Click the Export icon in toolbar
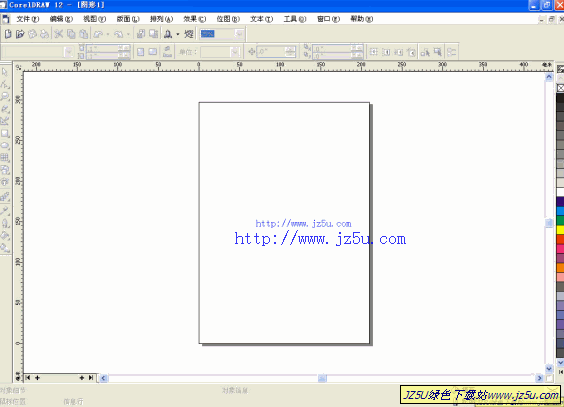The height and width of the screenshot is (407, 564). pyautogui.click(x=154, y=34)
